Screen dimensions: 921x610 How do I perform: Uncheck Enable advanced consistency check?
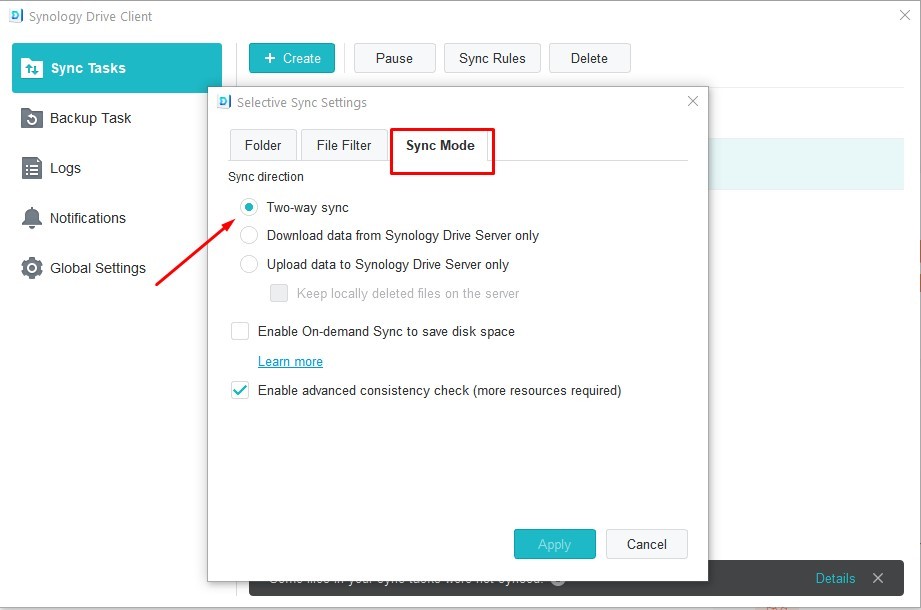point(240,390)
